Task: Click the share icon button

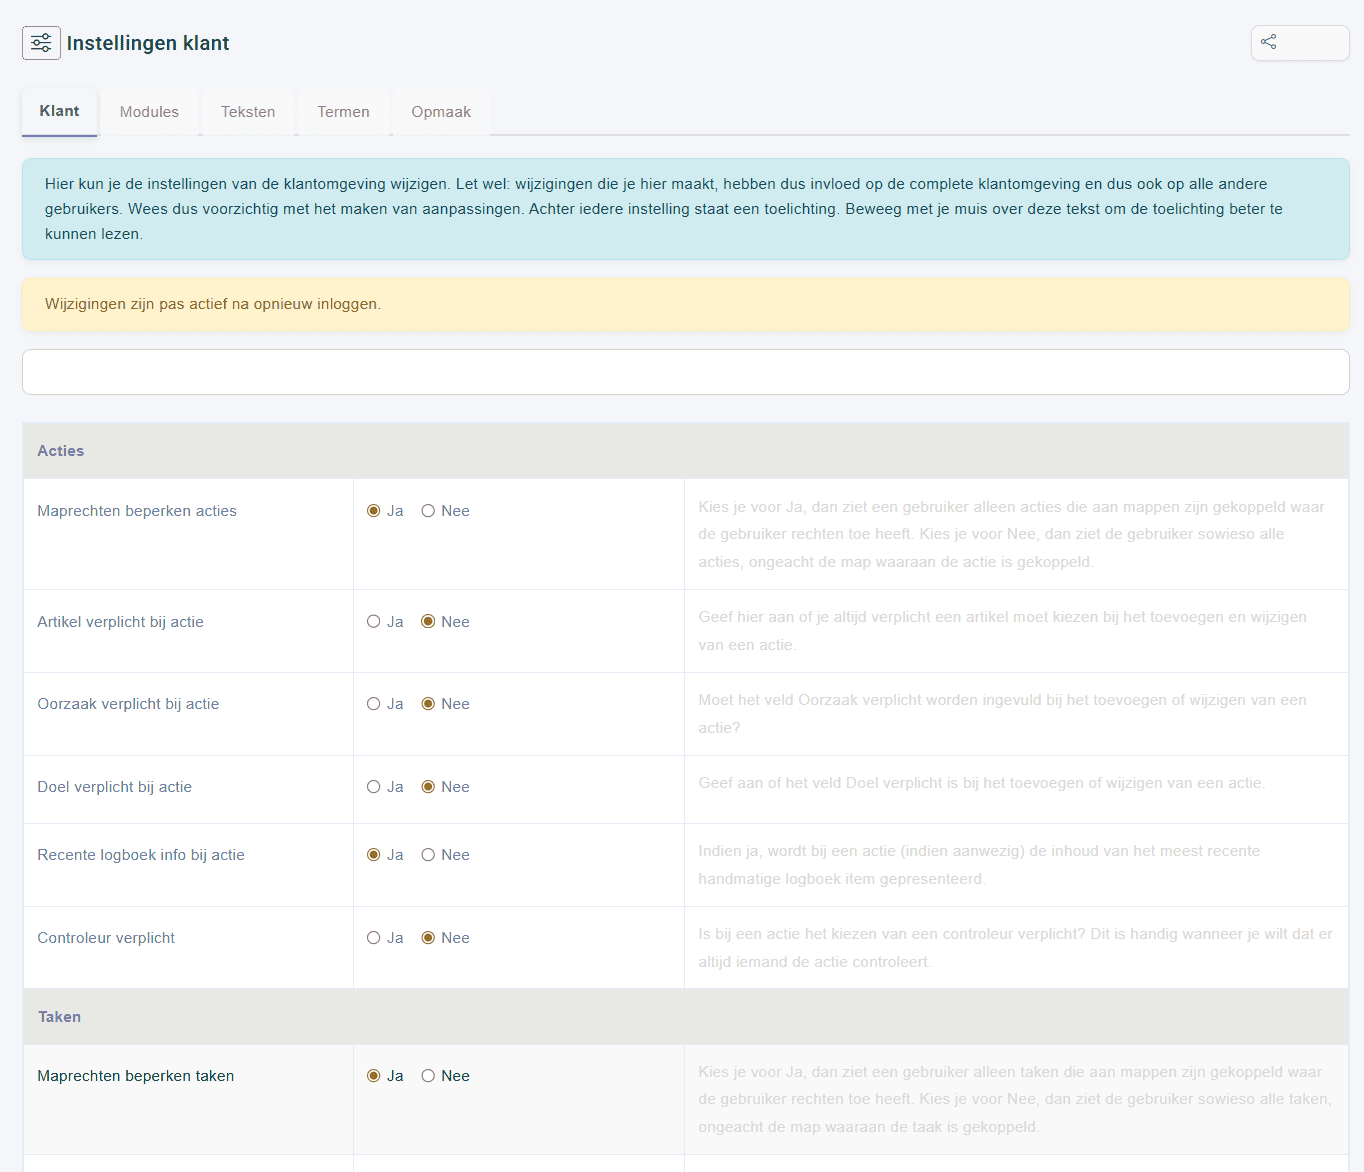Action: click(x=1300, y=43)
